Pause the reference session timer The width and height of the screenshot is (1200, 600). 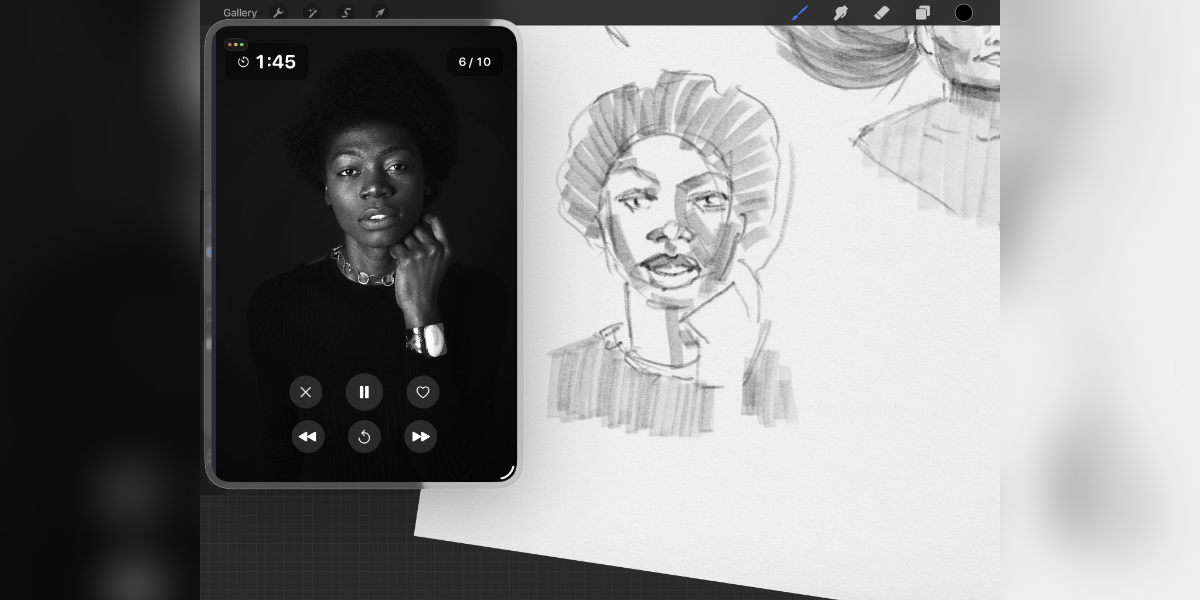pyautogui.click(x=364, y=392)
